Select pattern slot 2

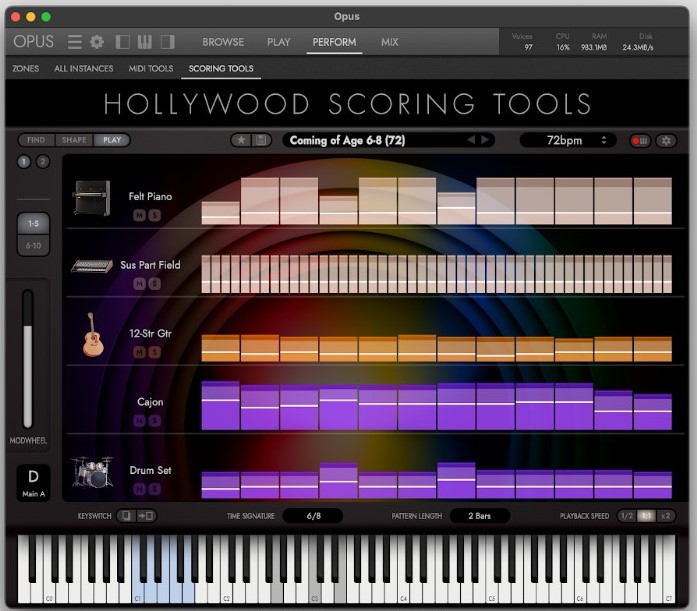pos(43,162)
